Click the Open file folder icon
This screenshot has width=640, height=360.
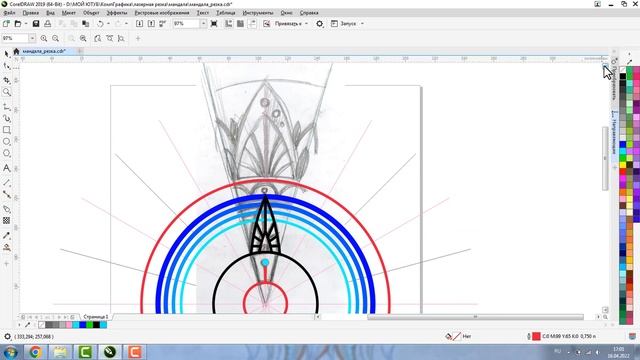pyautogui.click(x=18, y=24)
